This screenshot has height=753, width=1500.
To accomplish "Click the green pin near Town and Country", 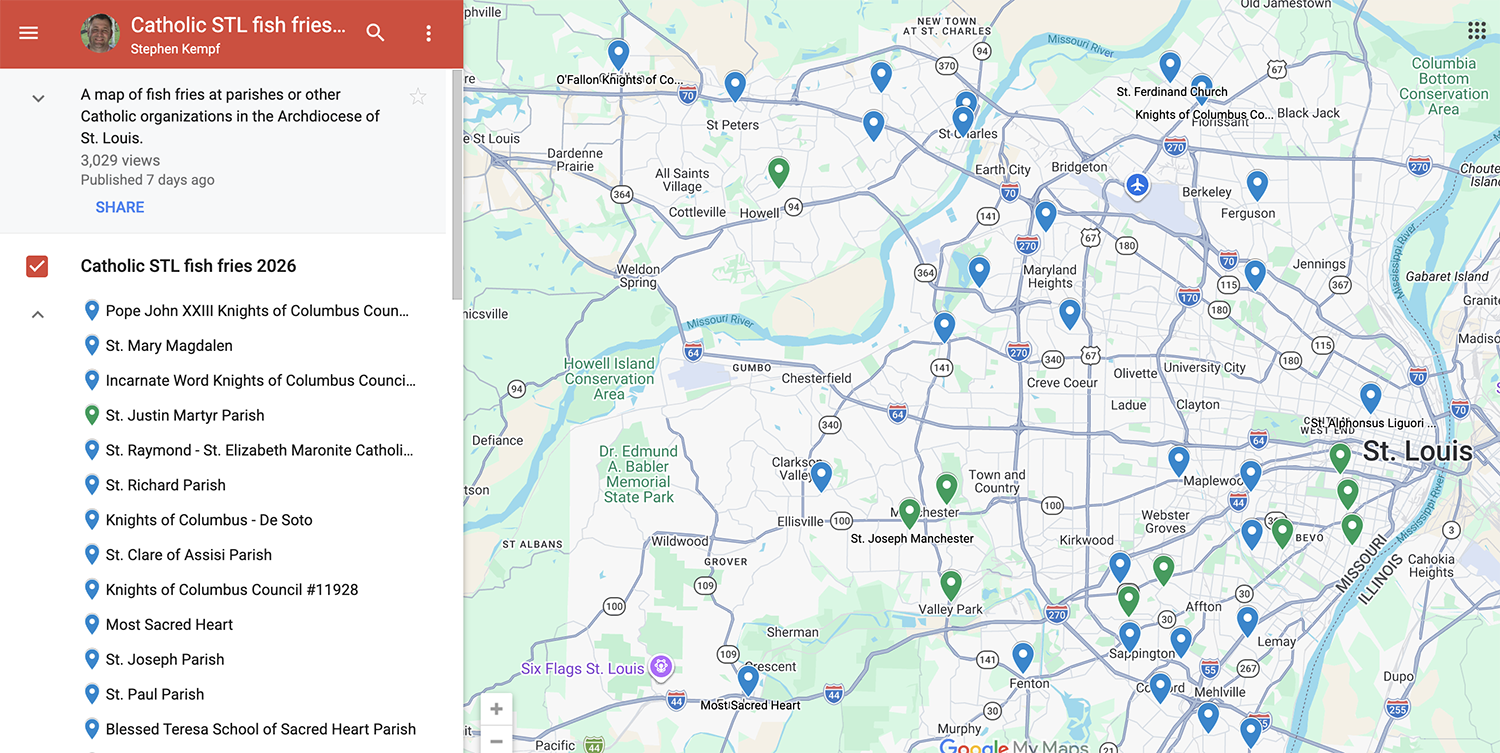I will point(947,488).
